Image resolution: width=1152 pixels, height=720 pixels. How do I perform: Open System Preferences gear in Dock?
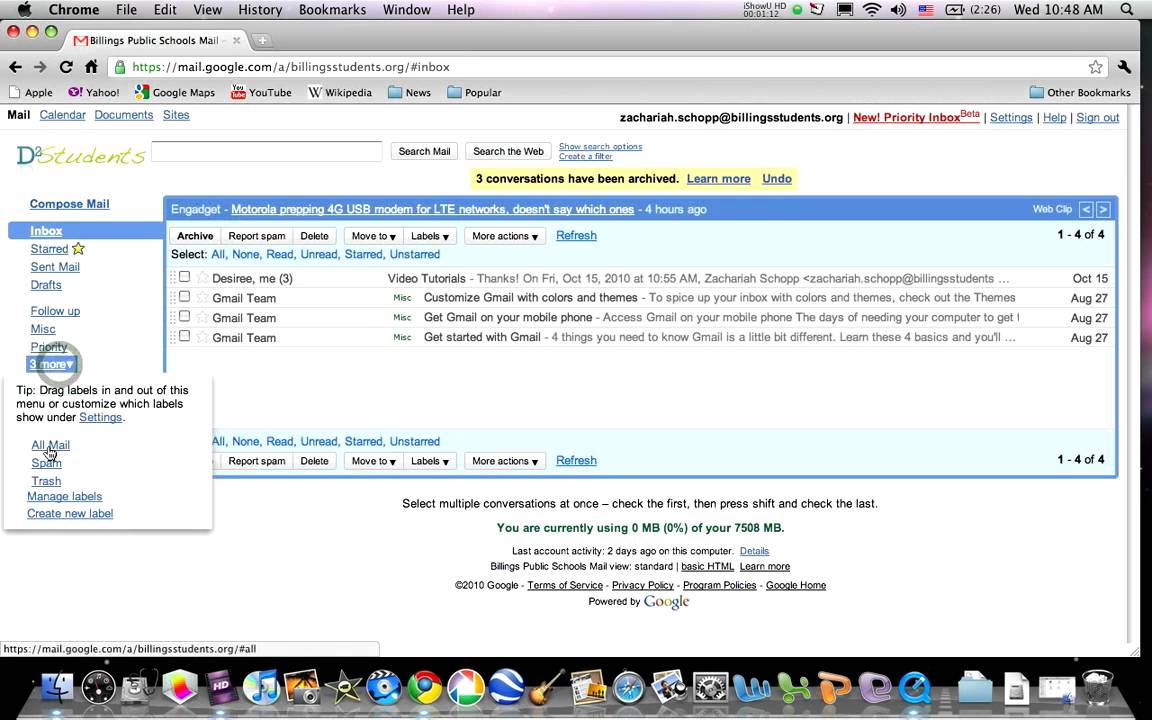tap(710, 688)
